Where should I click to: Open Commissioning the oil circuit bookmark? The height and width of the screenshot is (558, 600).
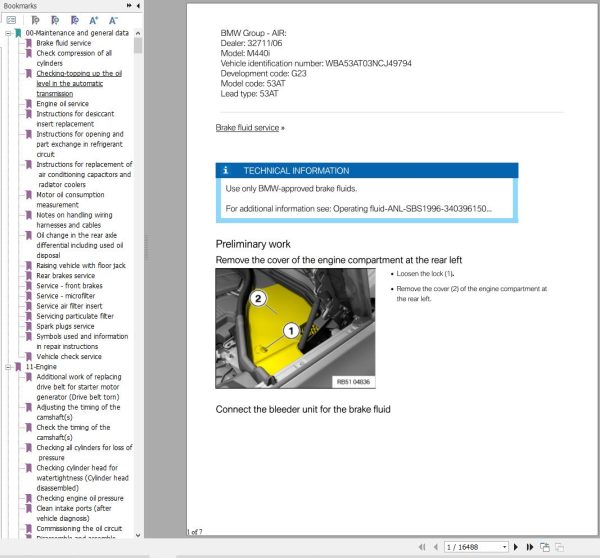click(79, 528)
